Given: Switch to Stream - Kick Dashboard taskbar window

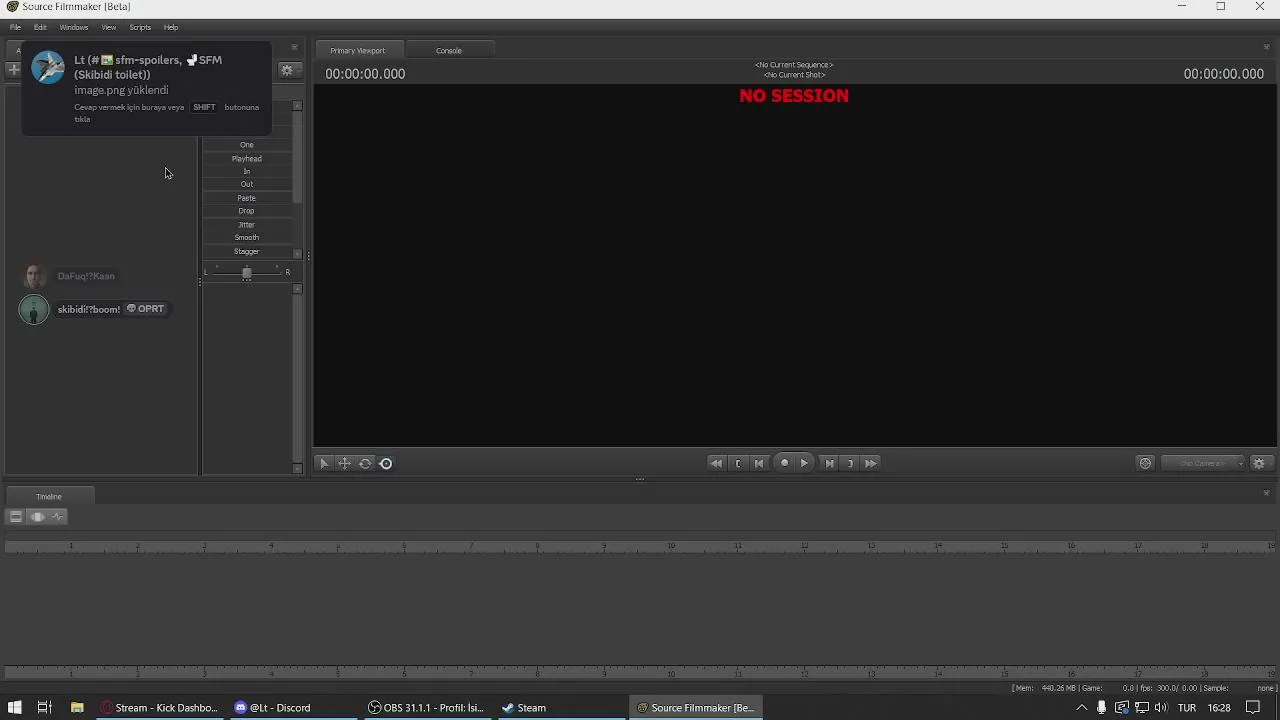Looking at the screenshot, I should click(160, 707).
